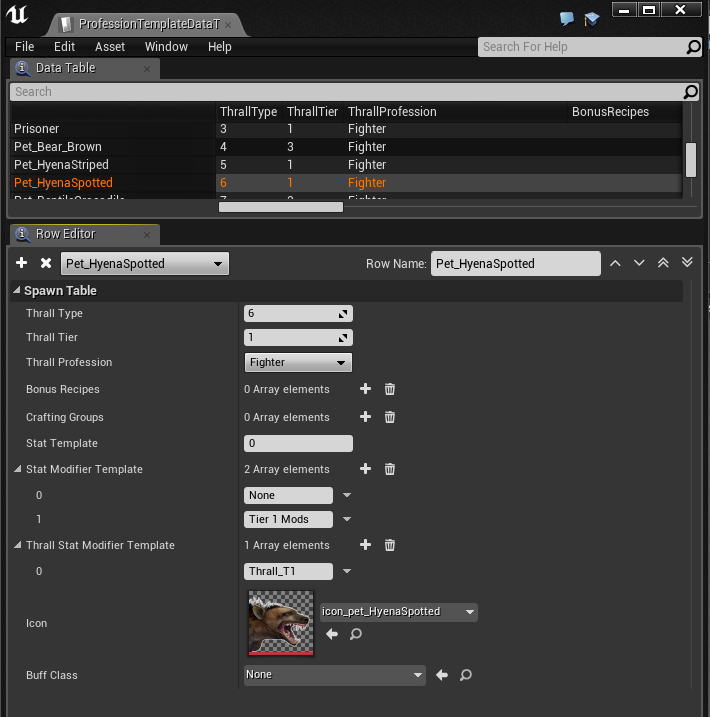This screenshot has height=717, width=710.
Task: Switch to the Row Editor tab
Action: click(x=66, y=234)
